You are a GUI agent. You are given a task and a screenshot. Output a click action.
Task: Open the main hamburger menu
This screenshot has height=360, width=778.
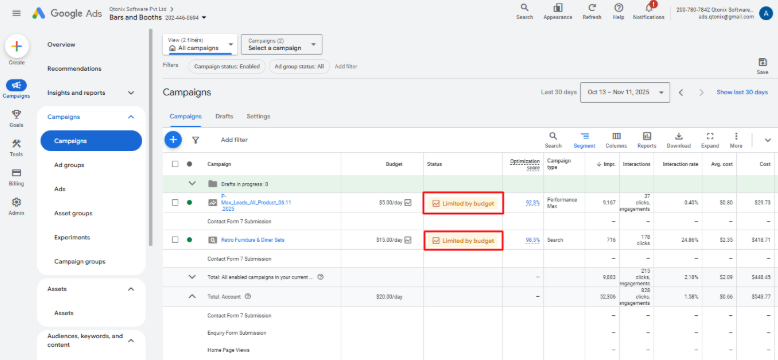[16, 13]
